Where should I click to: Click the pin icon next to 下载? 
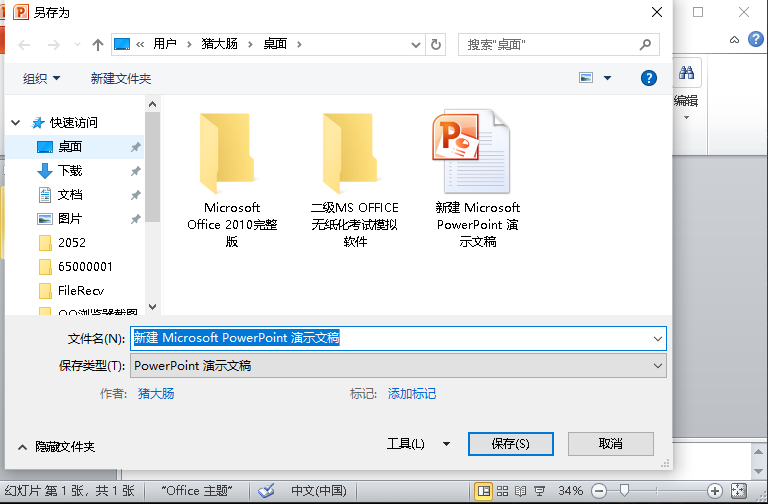point(136,171)
